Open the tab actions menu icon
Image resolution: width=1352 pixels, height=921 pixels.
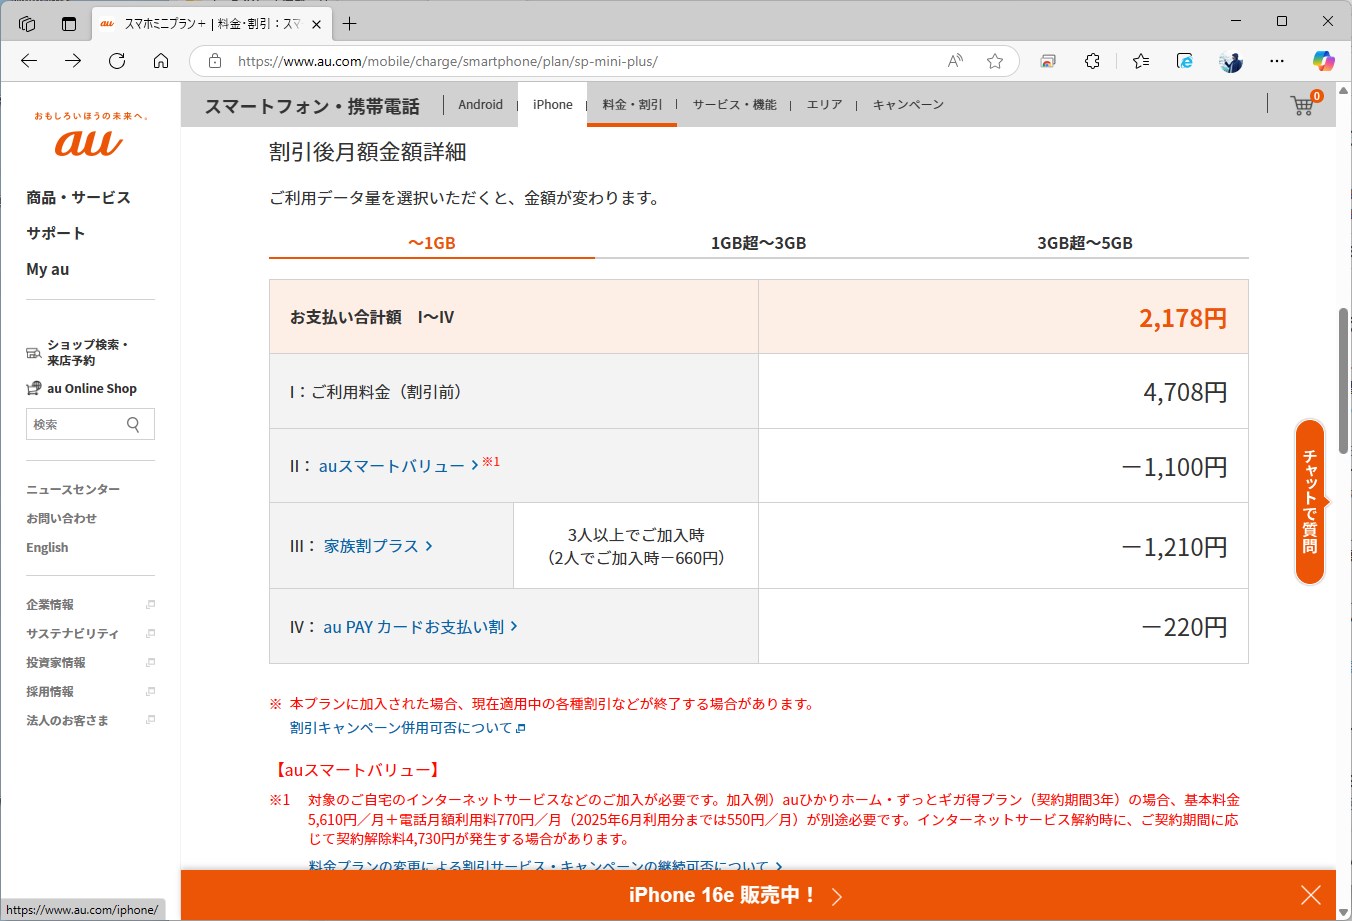pyautogui.click(x=69, y=23)
